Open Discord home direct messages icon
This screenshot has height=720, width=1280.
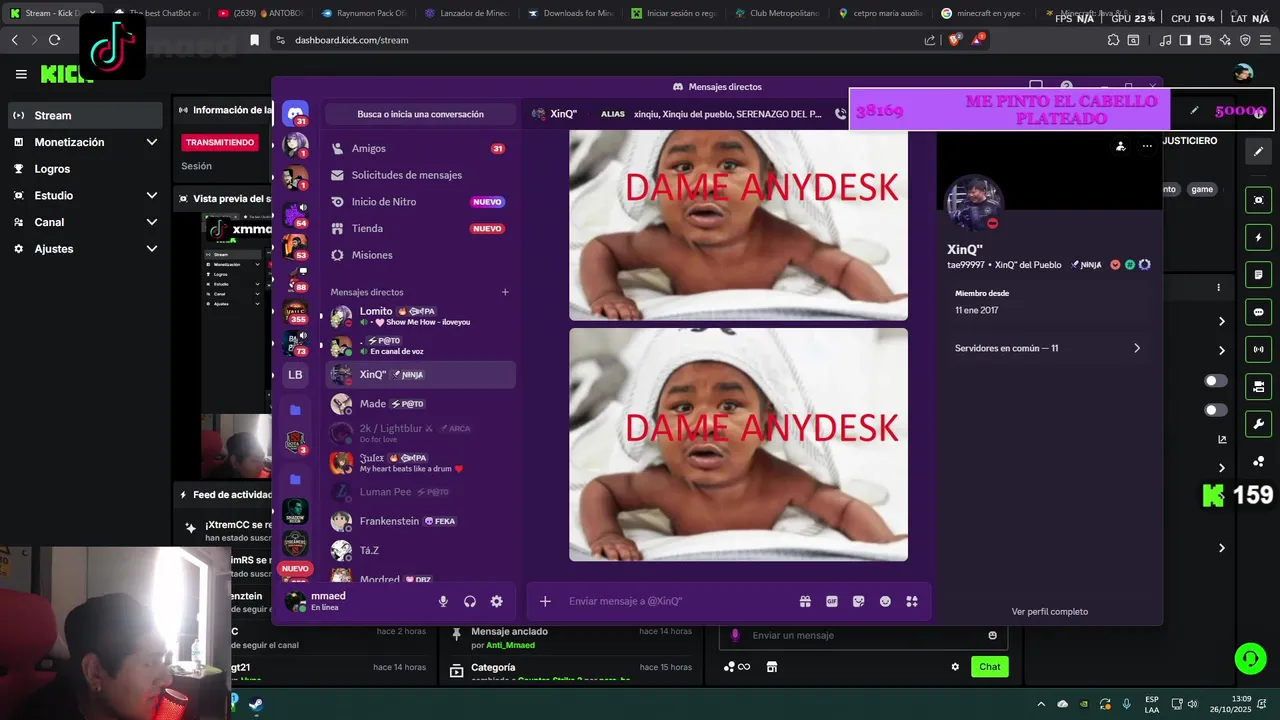(295, 113)
